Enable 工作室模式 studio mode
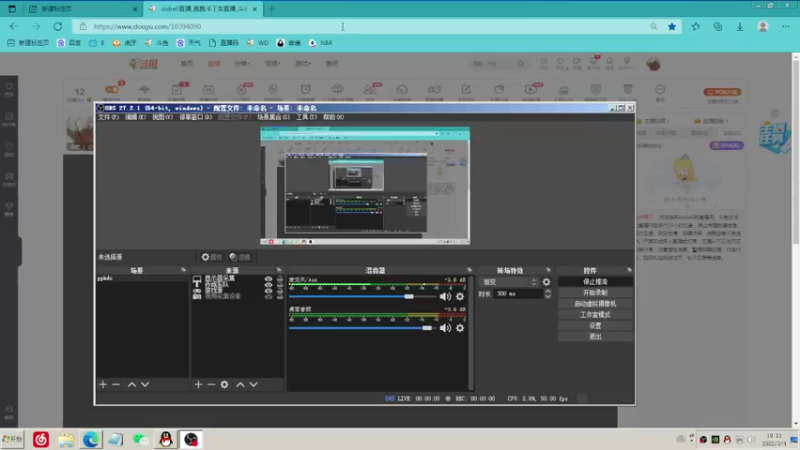This screenshot has height=450, width=800. click(x=595, y=315)
